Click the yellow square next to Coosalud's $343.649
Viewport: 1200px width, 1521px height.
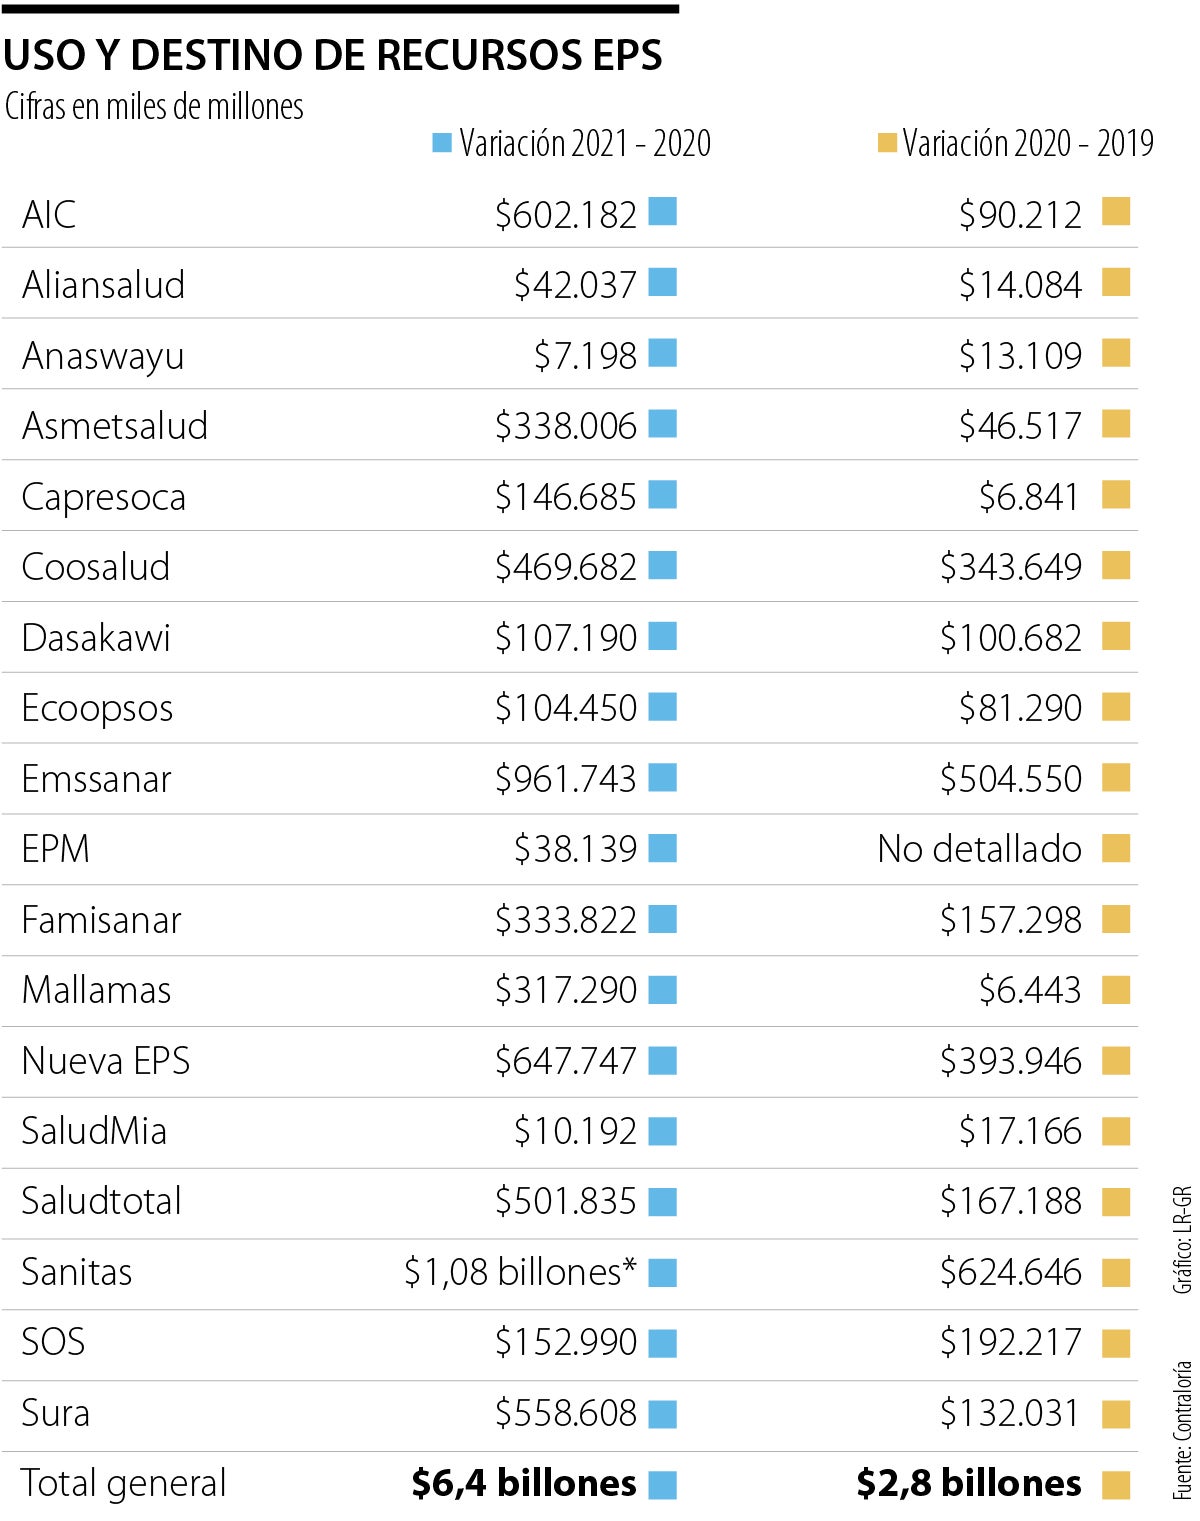click(x=1116, y=566)
